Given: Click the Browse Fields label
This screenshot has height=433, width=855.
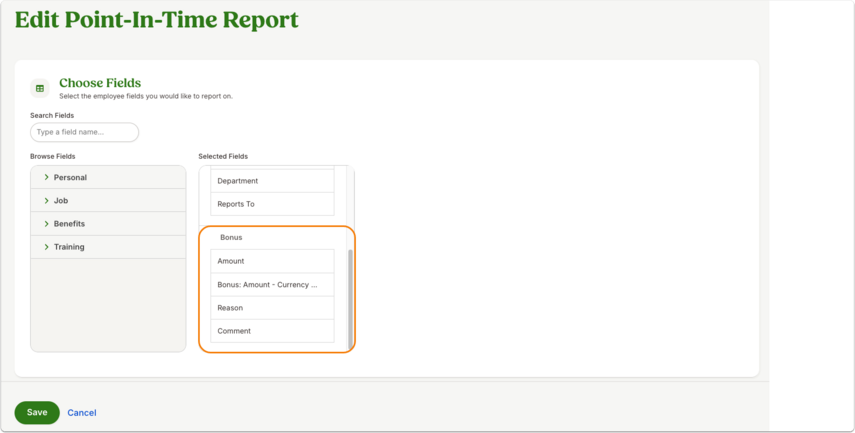Looking at the screenshot, I should click(x=52, y=157).
